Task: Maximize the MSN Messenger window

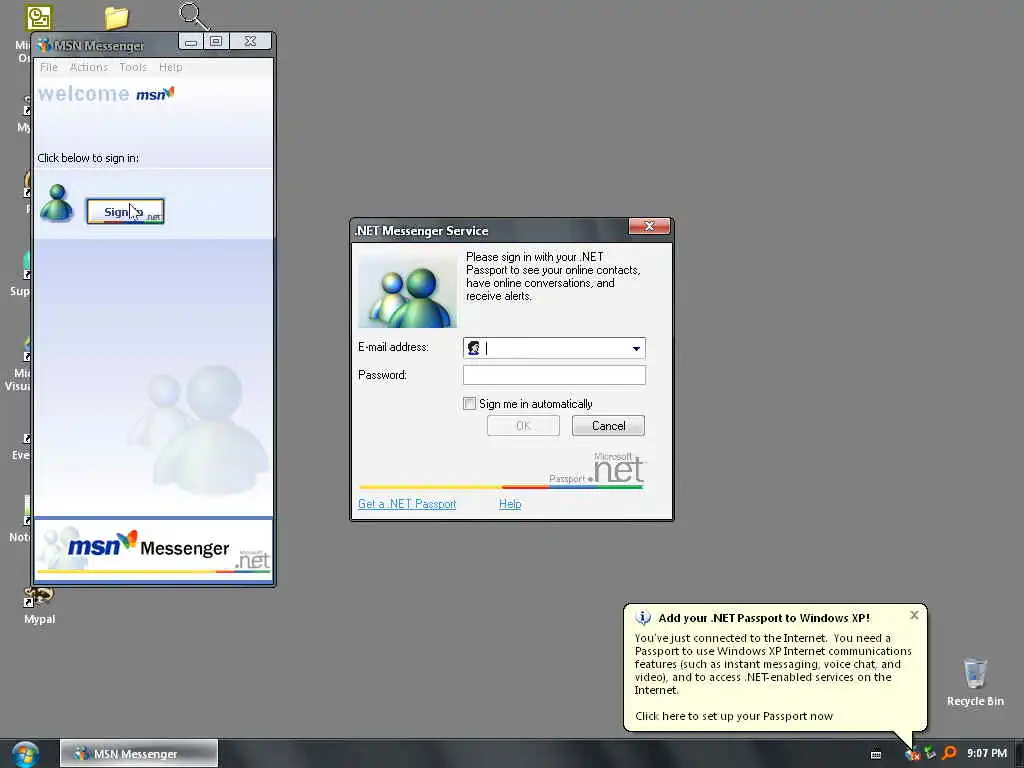Action: tap(216, 42)
